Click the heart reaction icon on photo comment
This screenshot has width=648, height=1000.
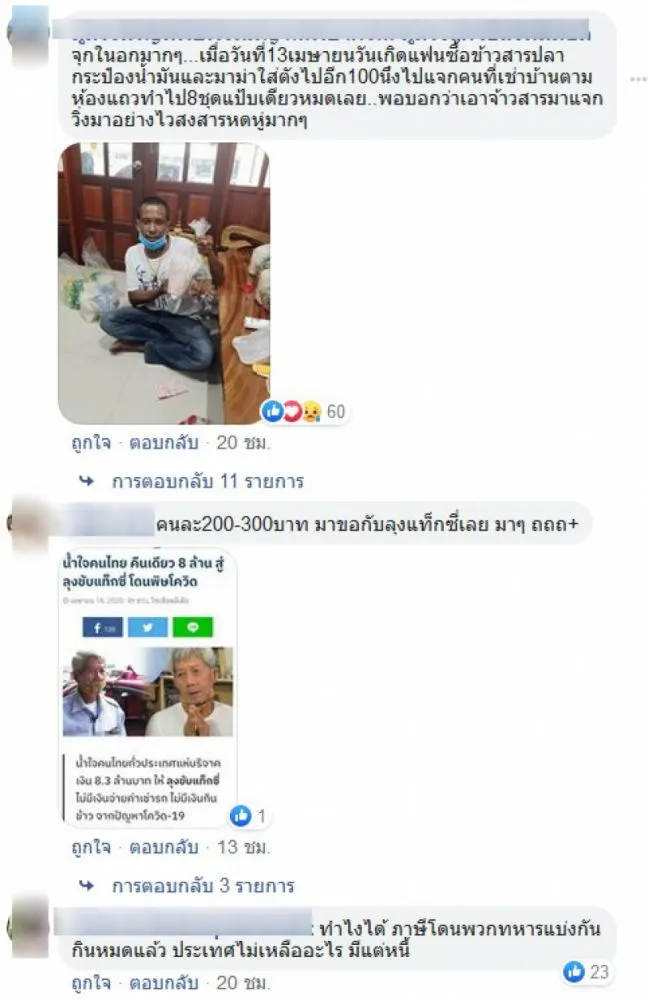pos(291,412)
